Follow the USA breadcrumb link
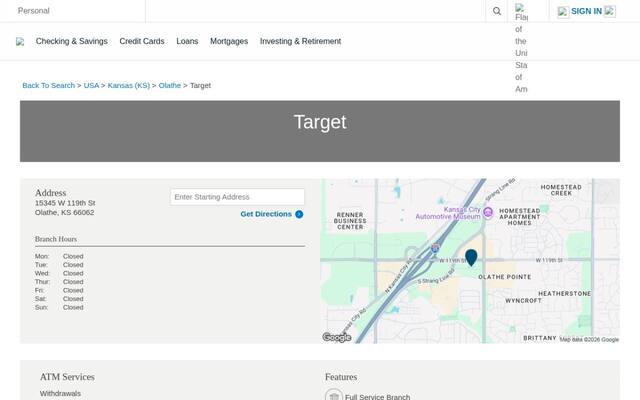Screen dimensions: 640x400 click(91, 85)
